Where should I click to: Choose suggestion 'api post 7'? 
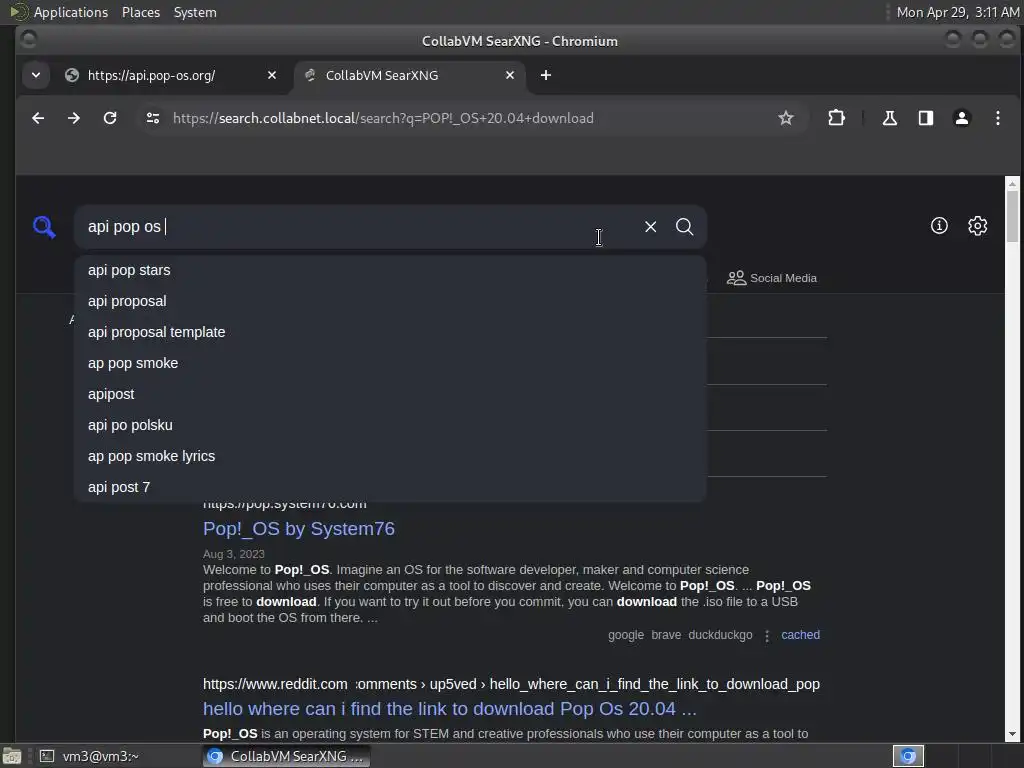coord(390,487)
